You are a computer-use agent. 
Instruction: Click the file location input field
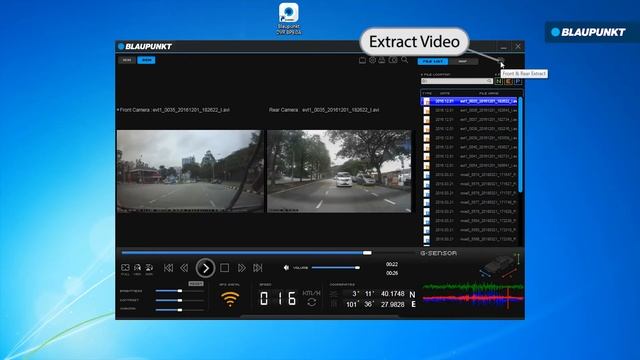(457, 81)
